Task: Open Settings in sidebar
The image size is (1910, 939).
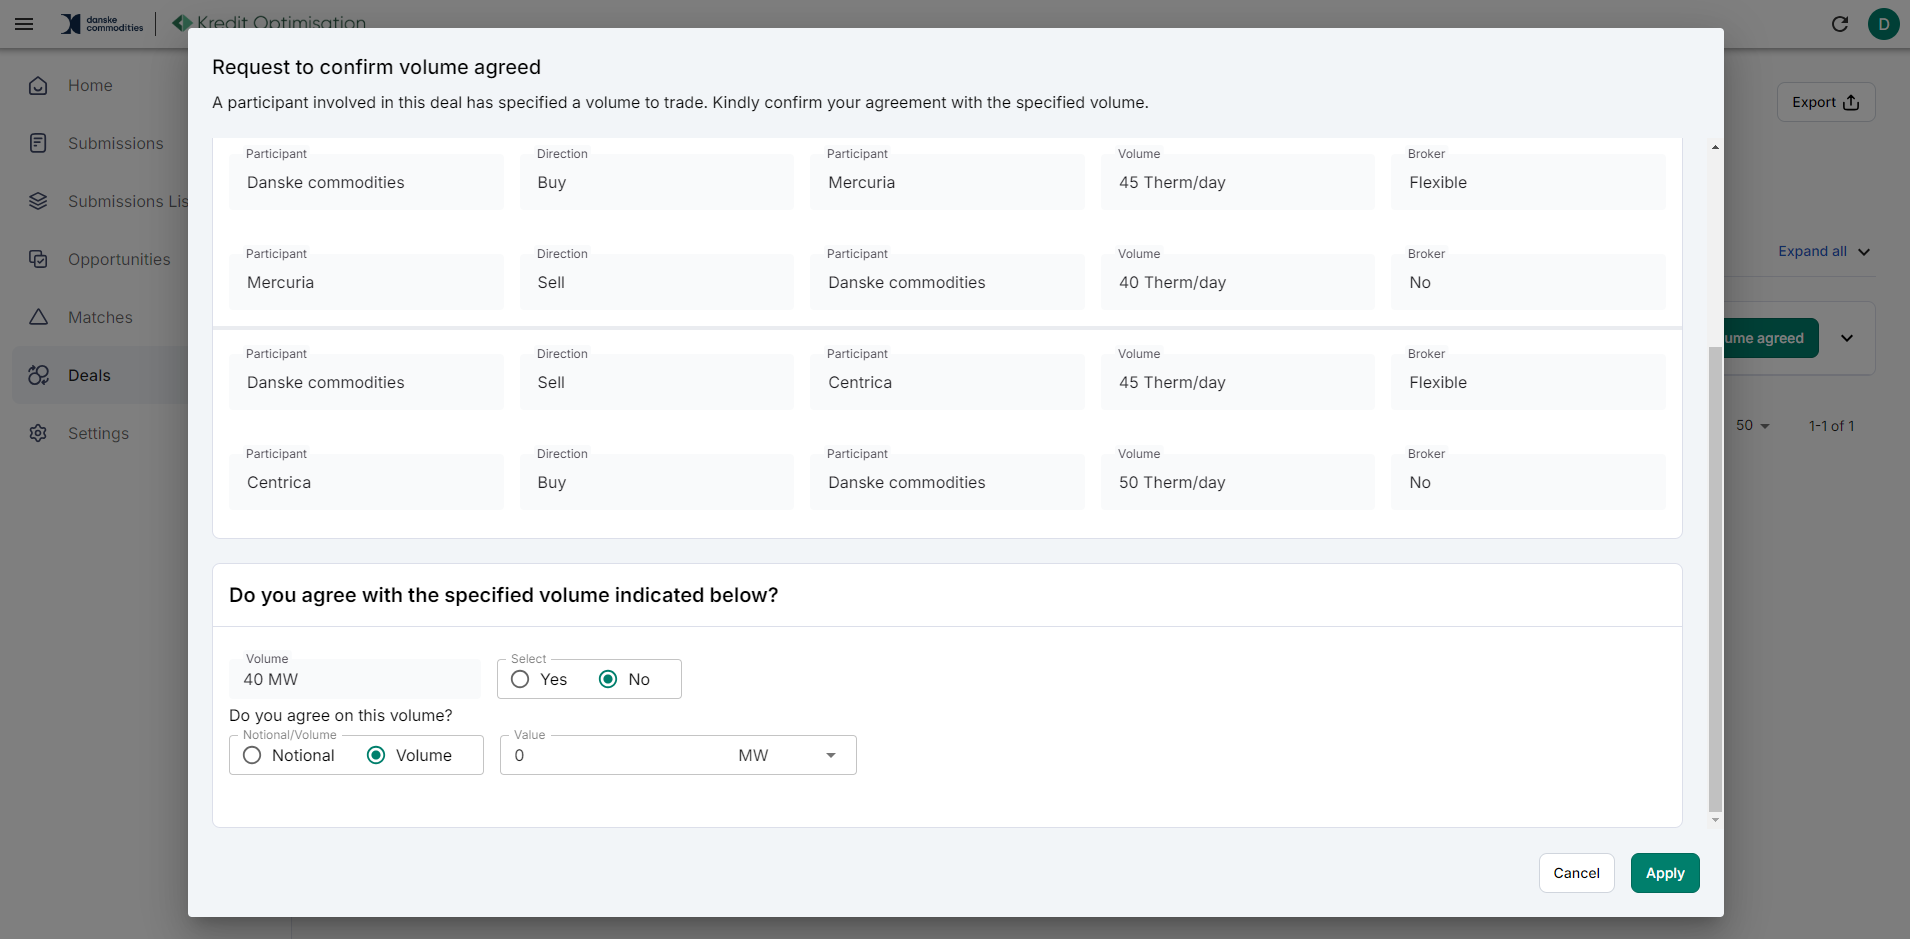Action: pyautogui.click(x=98, y=433)
